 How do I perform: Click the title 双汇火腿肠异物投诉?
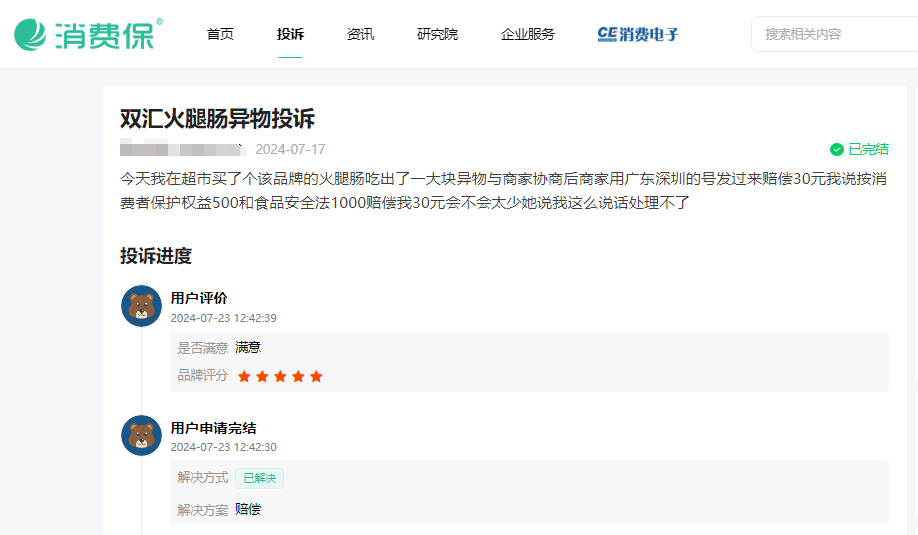[x=217, y=118]
